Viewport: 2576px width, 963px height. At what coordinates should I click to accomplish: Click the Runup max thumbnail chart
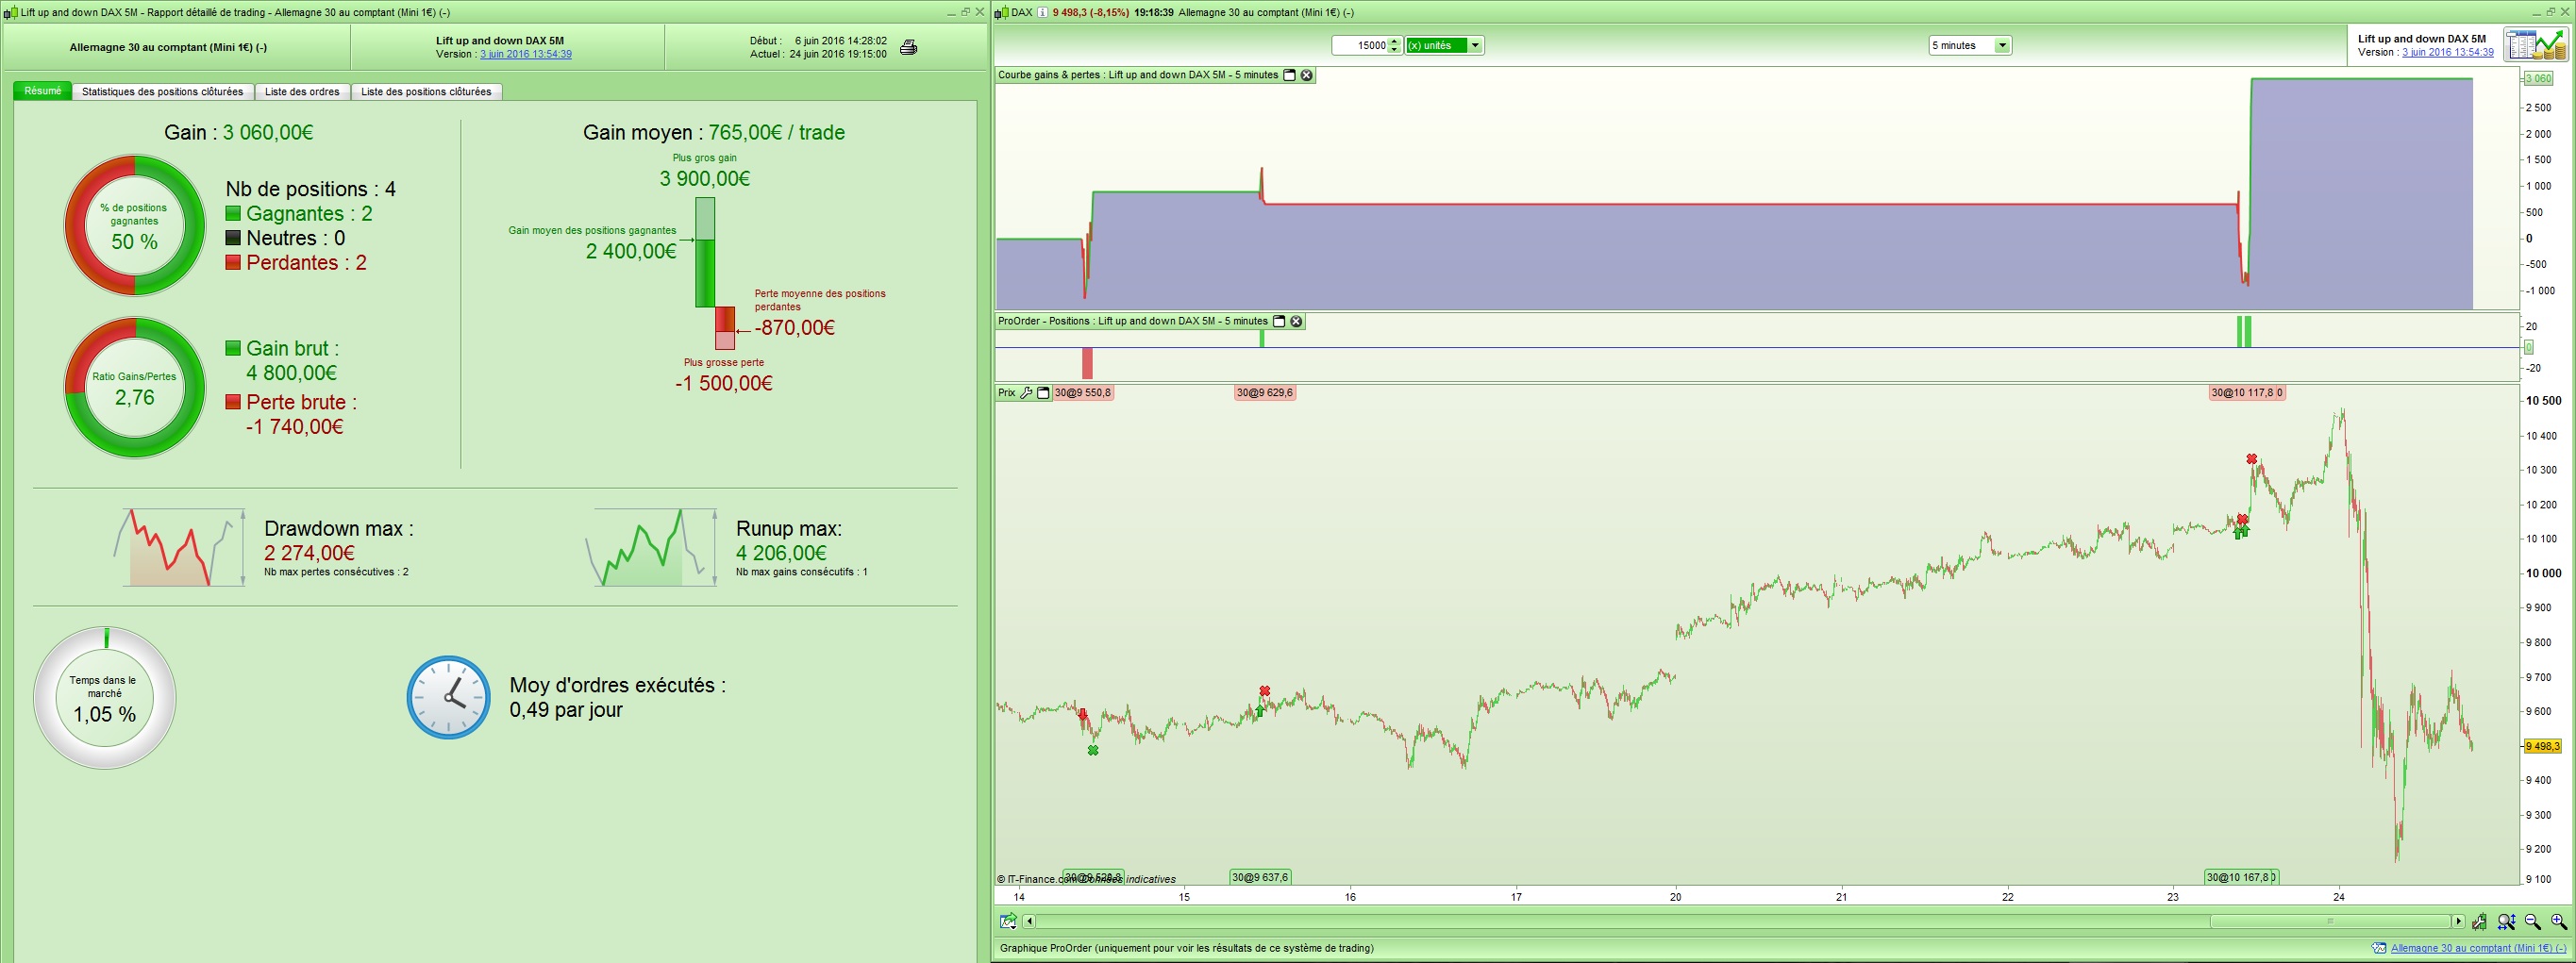click(652, 547)
